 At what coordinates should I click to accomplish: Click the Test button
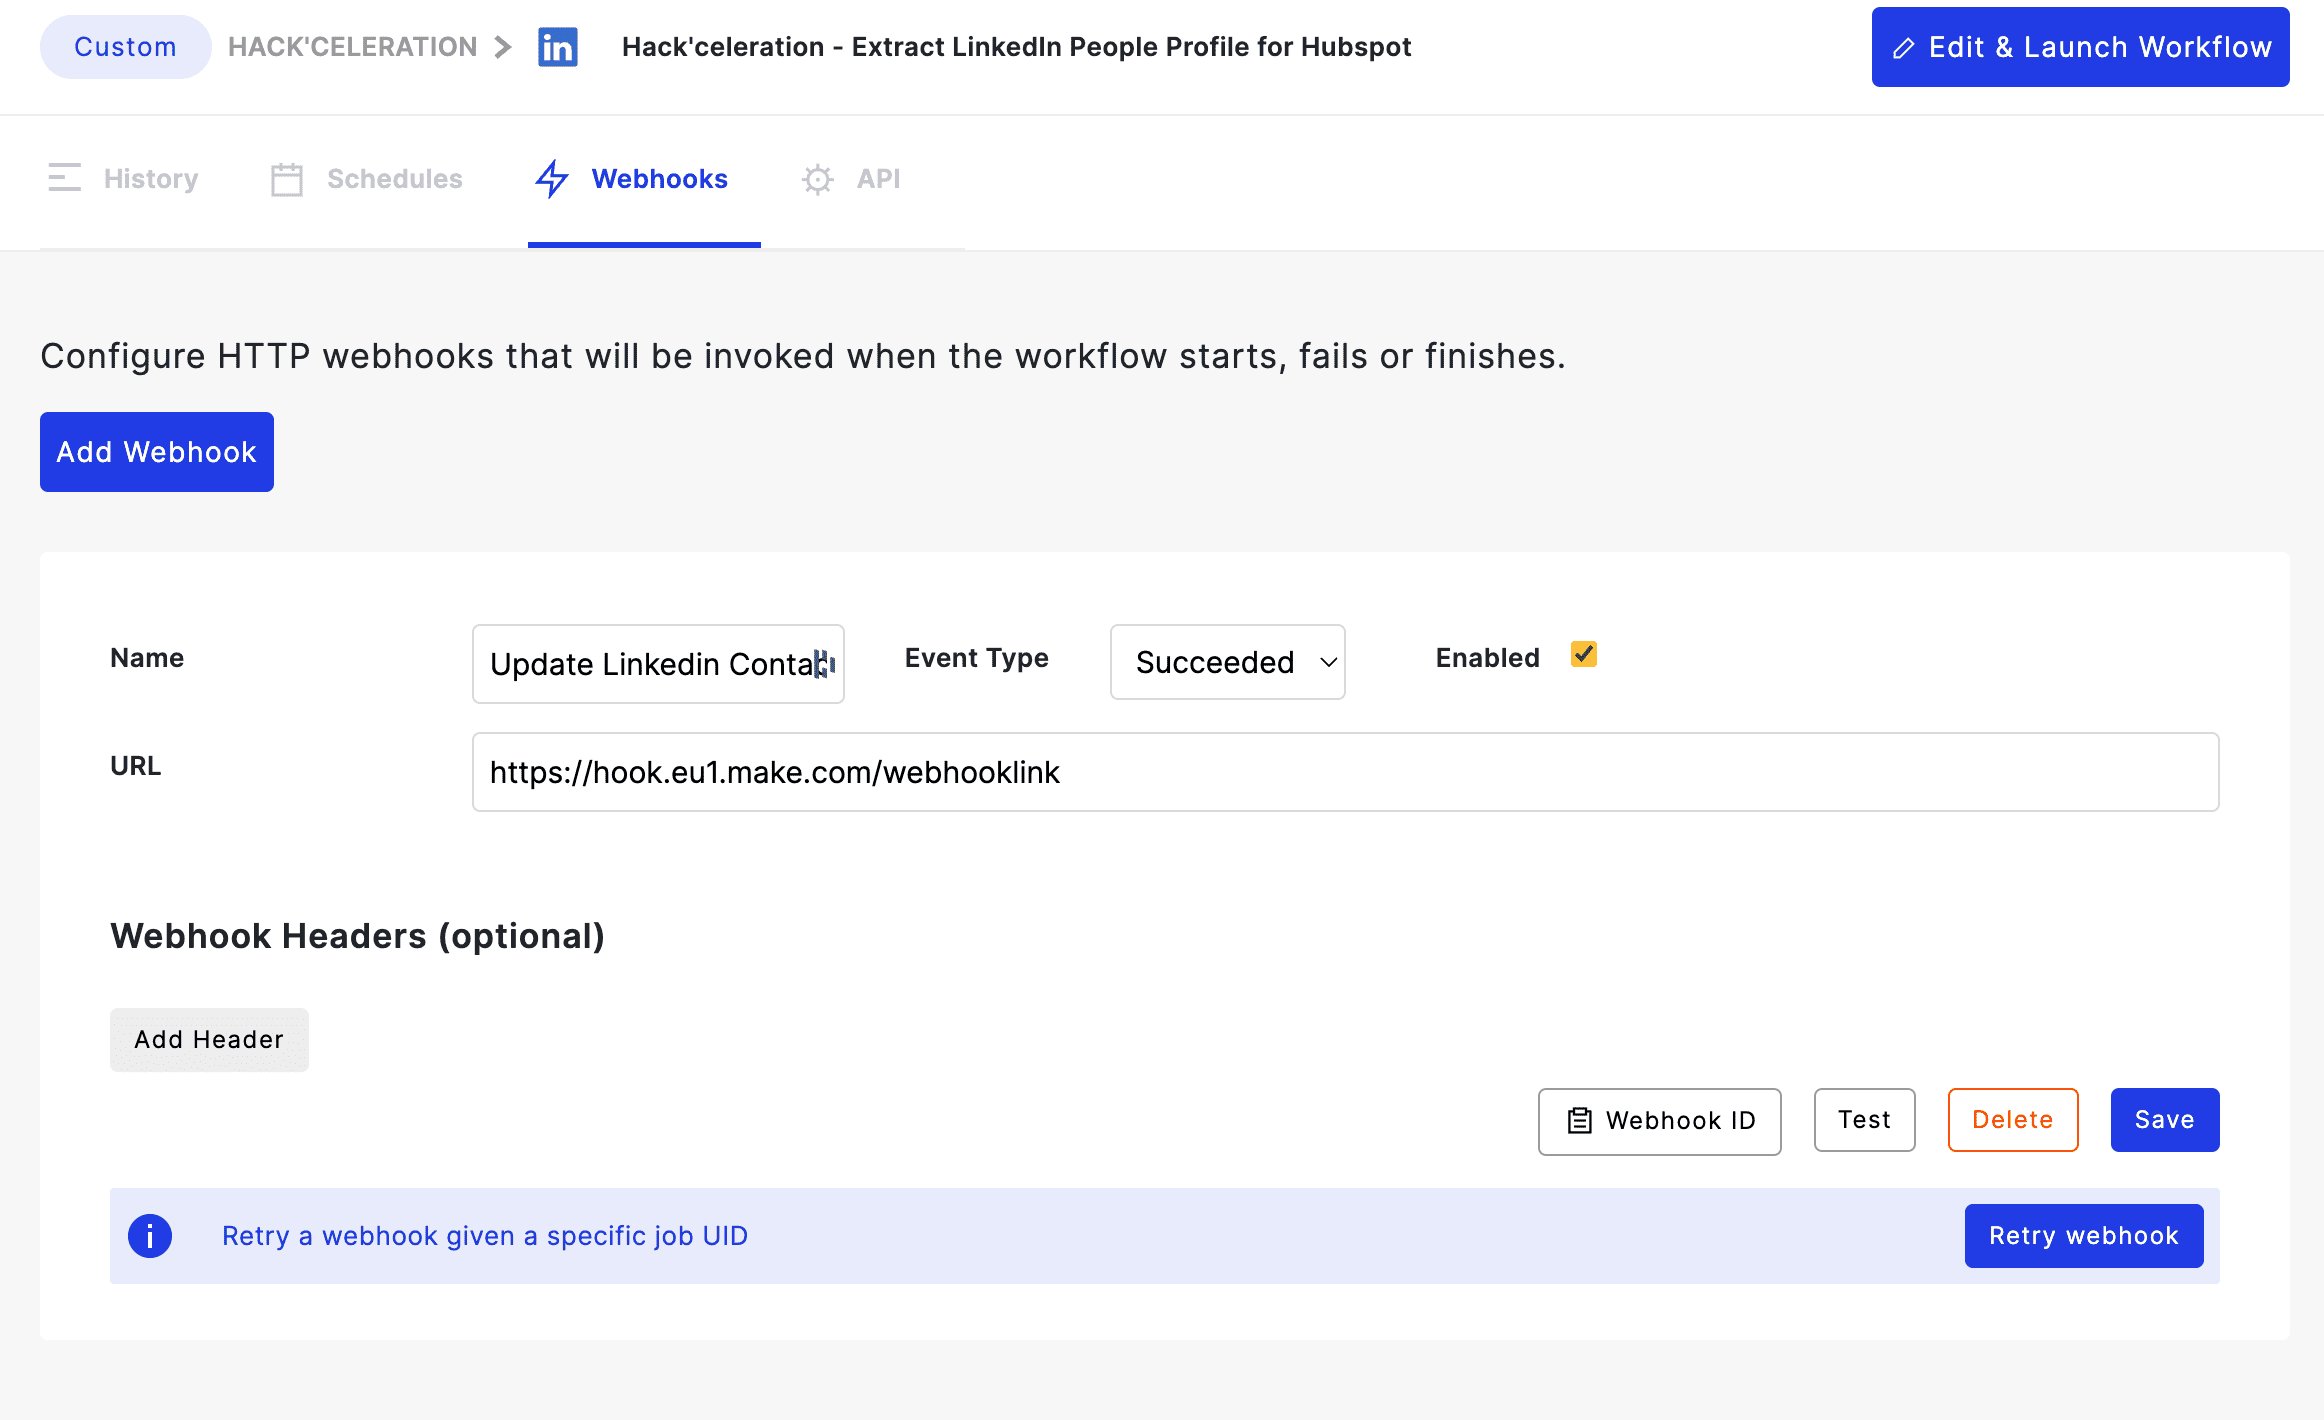[x=1865, y=1120]
